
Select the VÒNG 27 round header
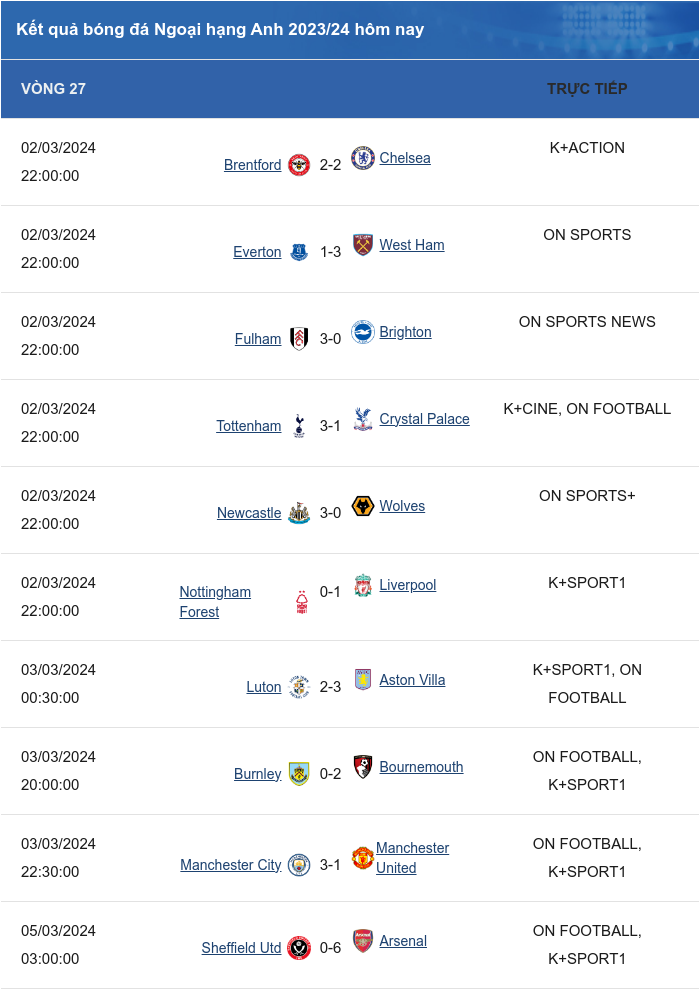(53, 88)
